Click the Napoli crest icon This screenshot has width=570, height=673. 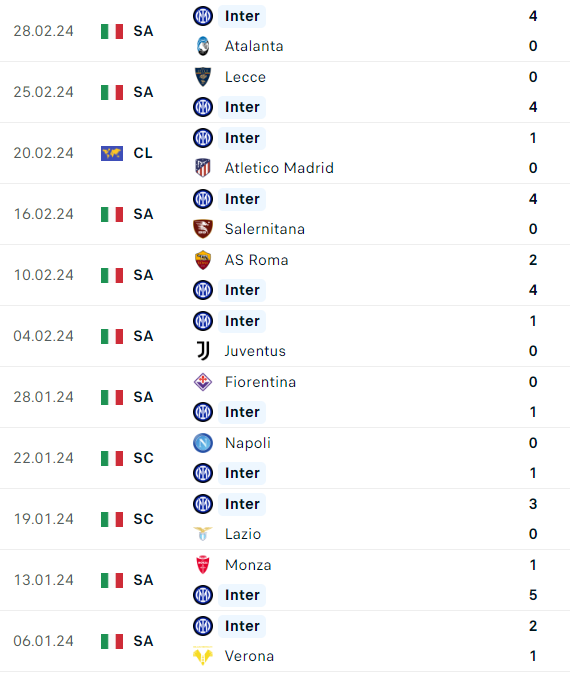pos(203,443)
